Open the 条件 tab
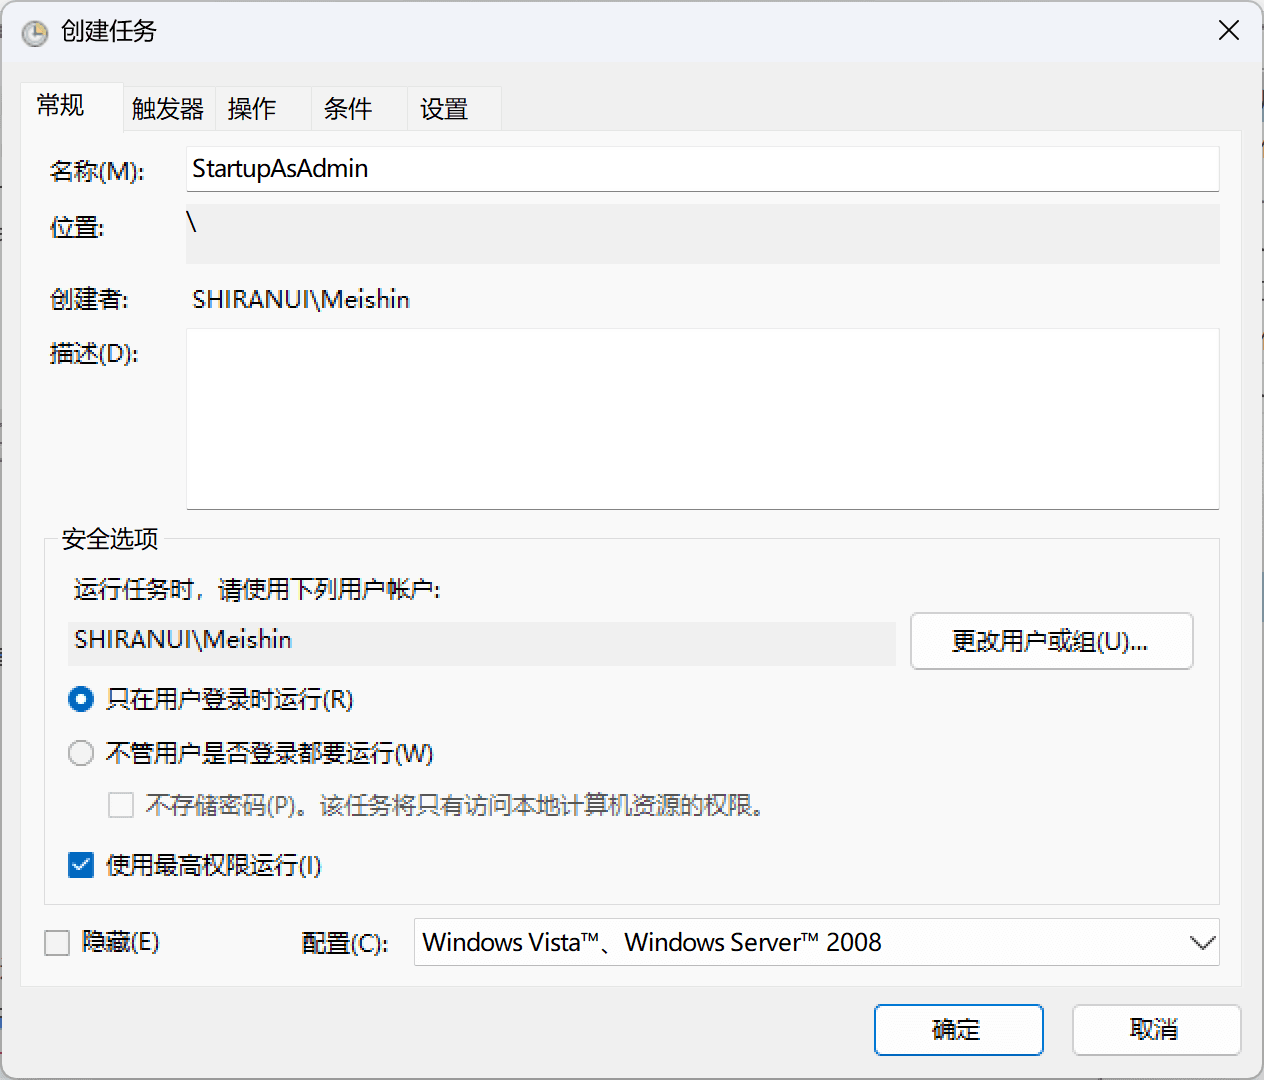 (x=348, y=109)
